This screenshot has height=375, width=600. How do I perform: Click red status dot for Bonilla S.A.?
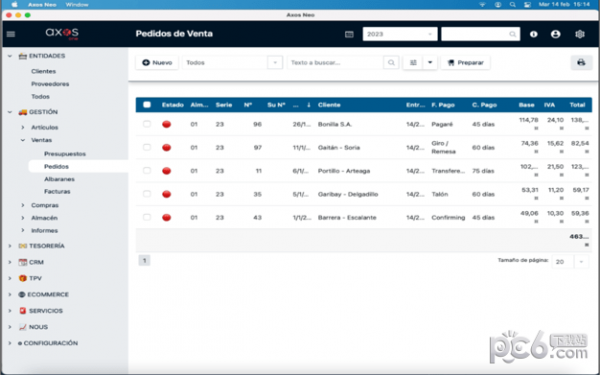tap(166, 124)
